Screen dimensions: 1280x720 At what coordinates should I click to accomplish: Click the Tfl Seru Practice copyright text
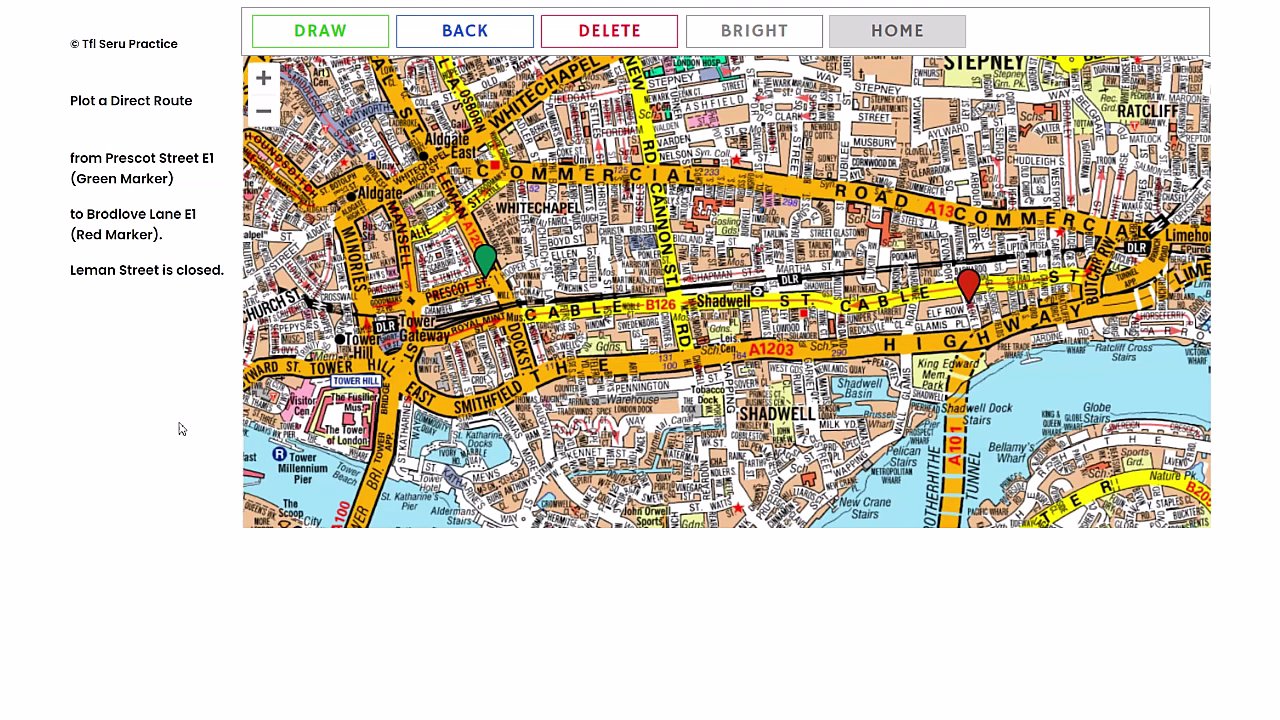click(124, 44)
